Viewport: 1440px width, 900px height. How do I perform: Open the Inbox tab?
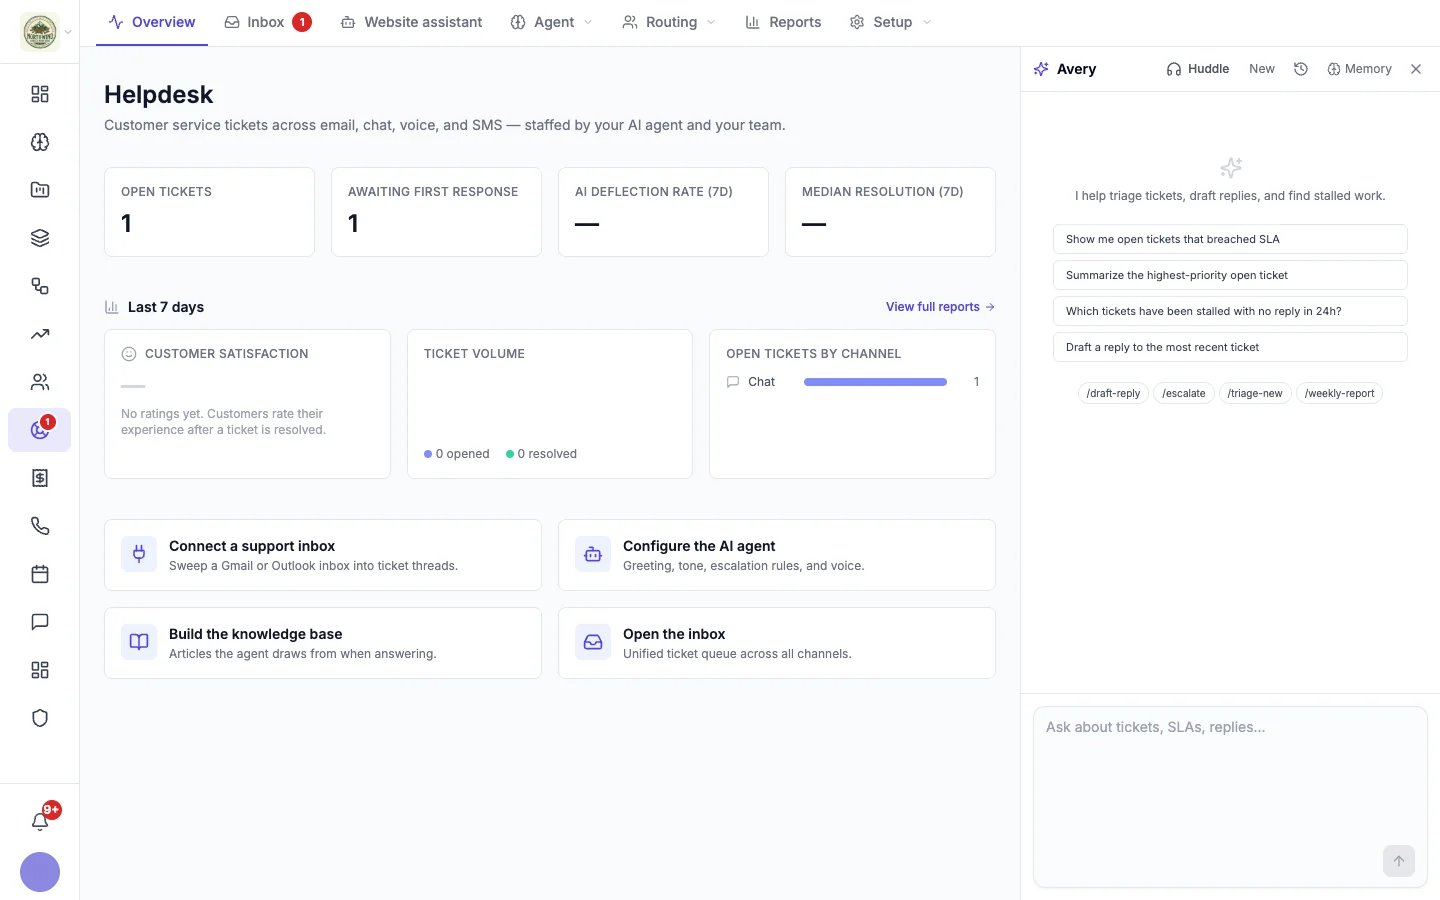point(267,22)
